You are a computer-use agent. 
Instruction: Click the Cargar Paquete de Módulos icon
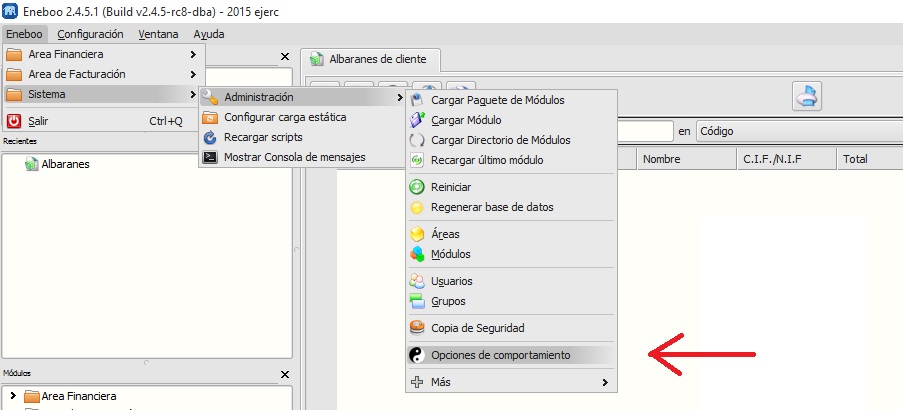pos(416,100)
